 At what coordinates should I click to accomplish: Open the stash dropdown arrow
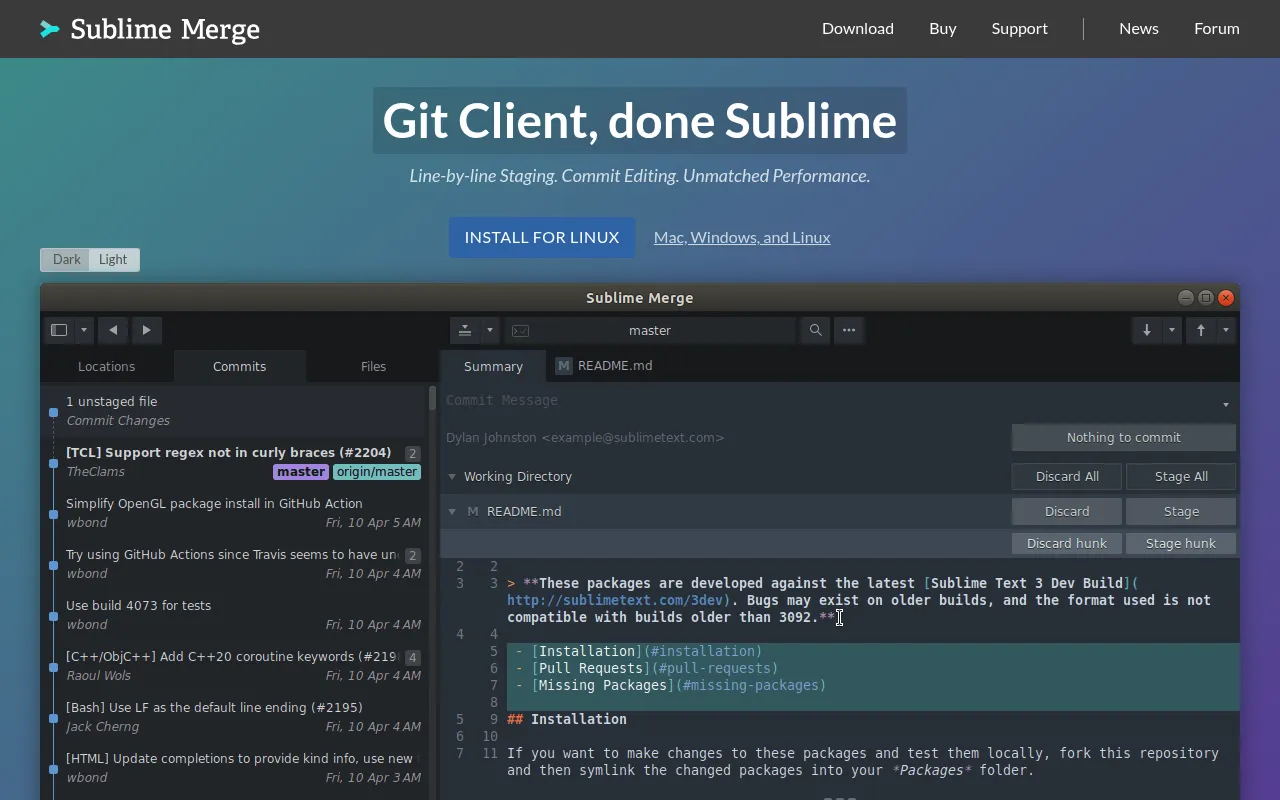coord(489,330)
